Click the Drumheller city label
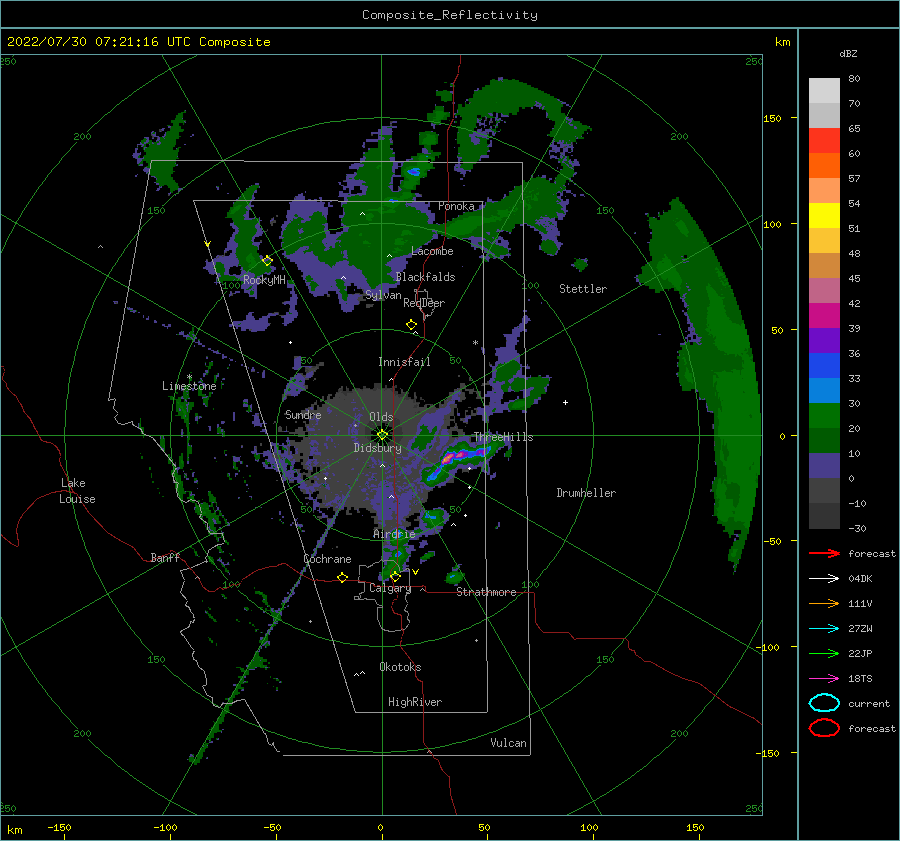 pos(586,493)
